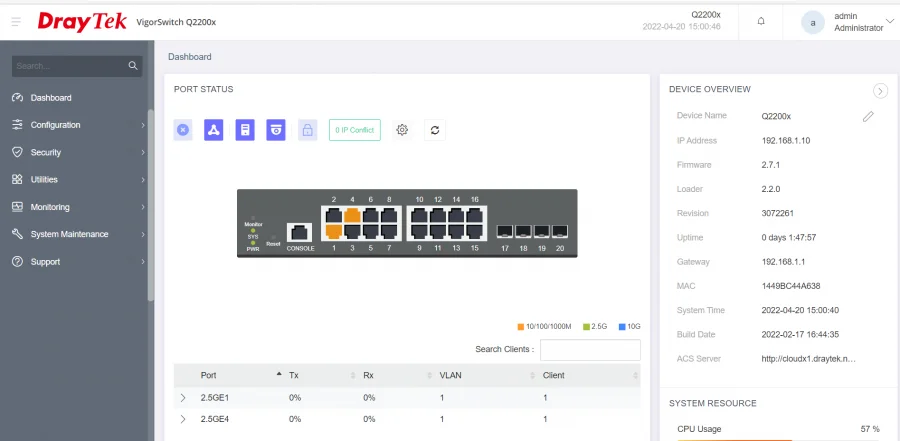Screen dimensions: 900x441
Task: Click the hamburger menu icon
Action: click(x=16, y=21)
